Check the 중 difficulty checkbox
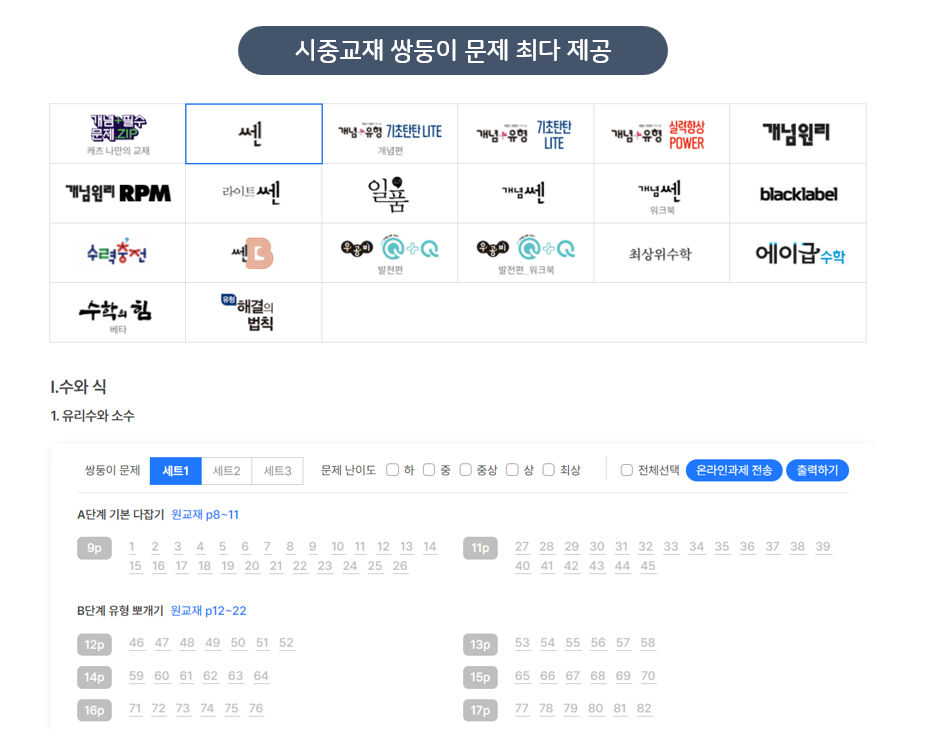Screen dimensions: 927x739 [x=429, y=470]
